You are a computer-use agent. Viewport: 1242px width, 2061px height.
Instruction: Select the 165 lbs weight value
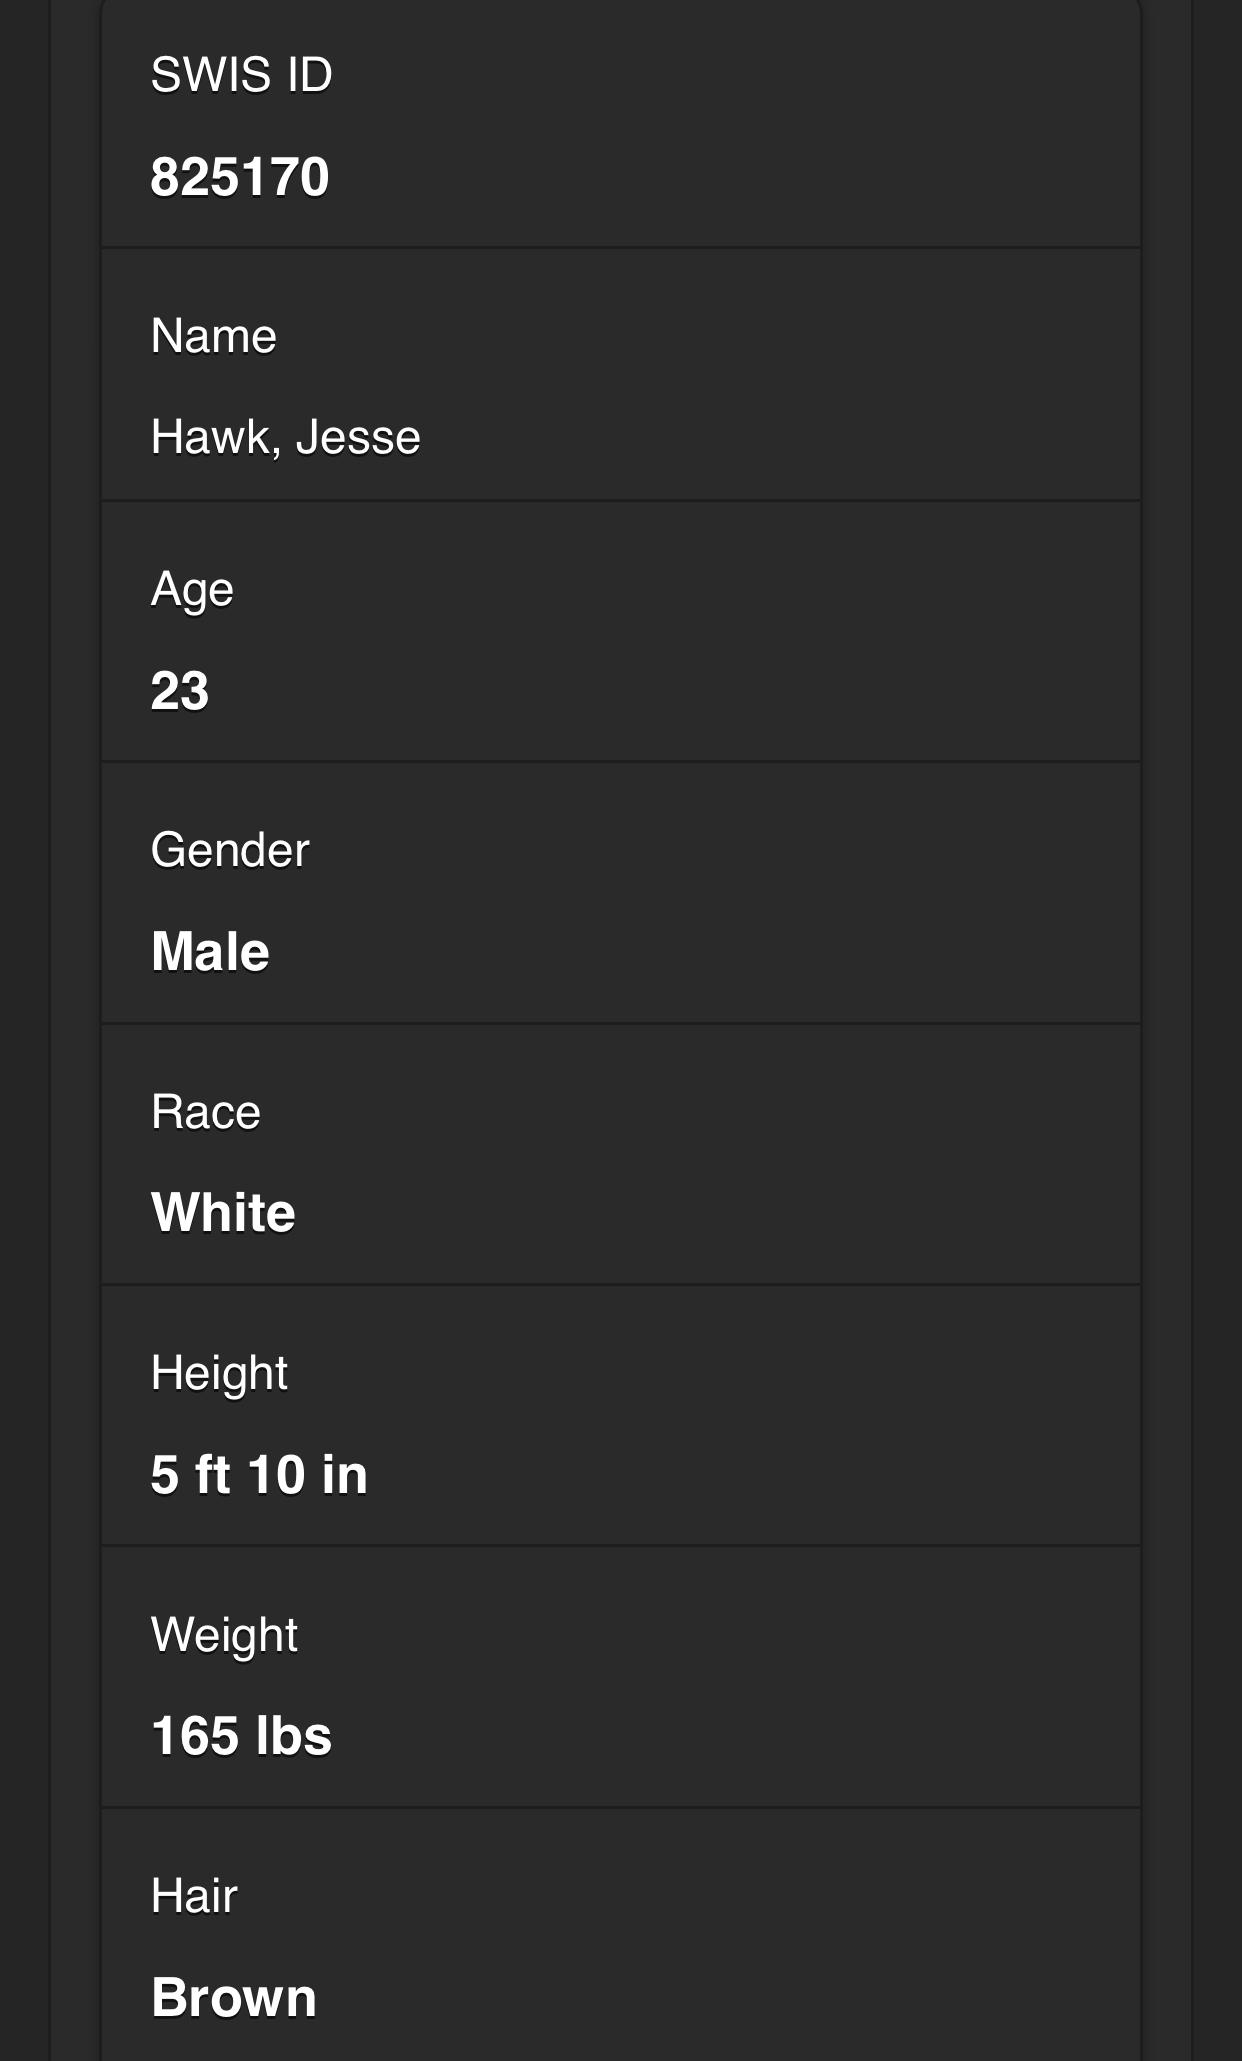(x=241, y=1736)
